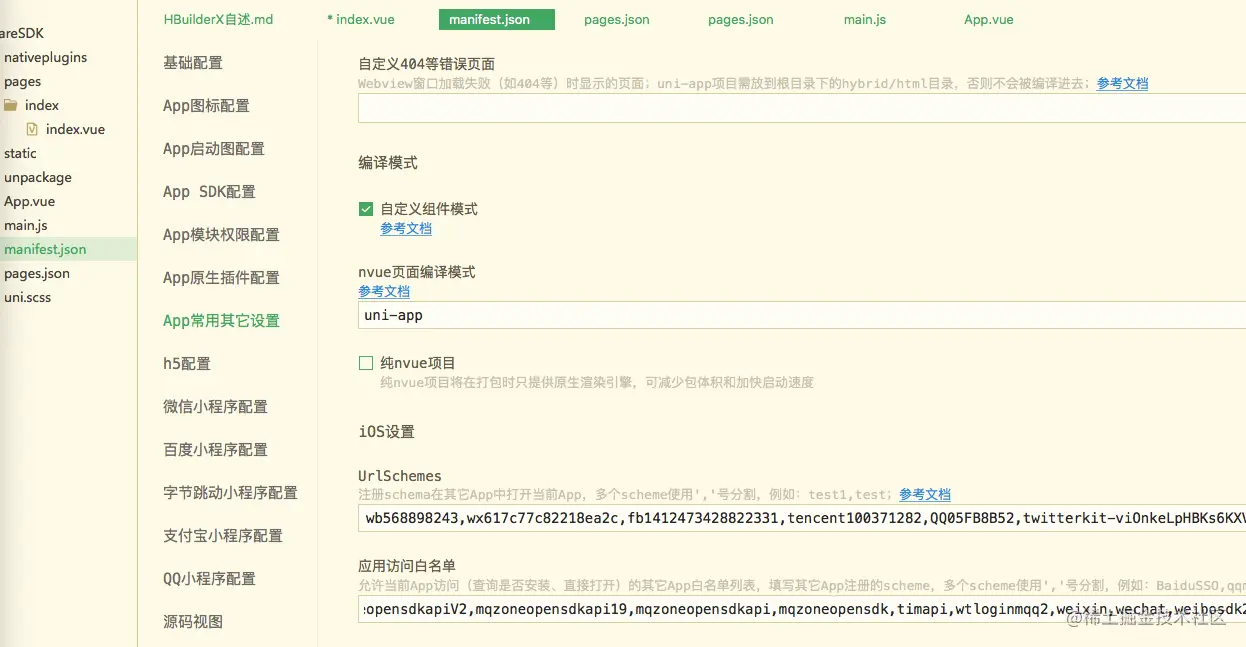This screenshot has width=1246, height=647.
Task: Open App SDK配置 section
Action: (209, 192)
